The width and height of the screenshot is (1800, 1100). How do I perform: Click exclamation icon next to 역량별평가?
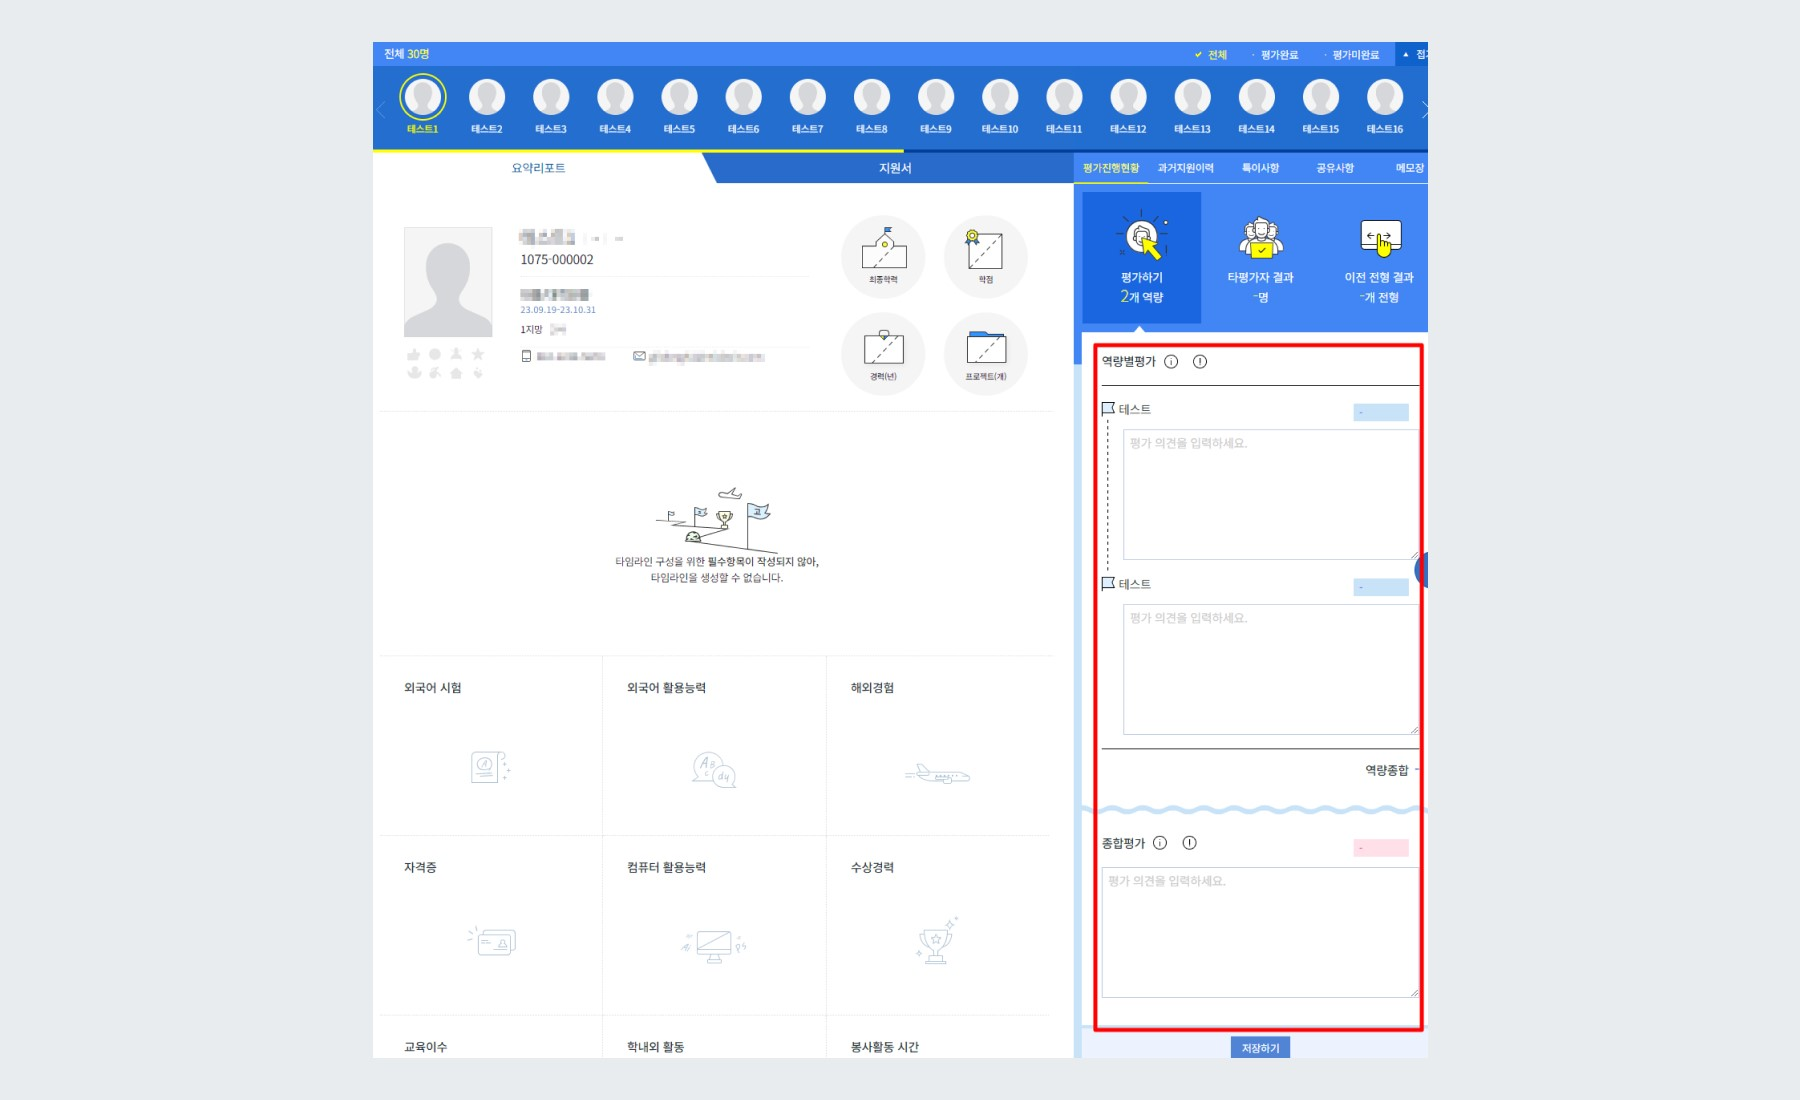tap(1200, 362)
